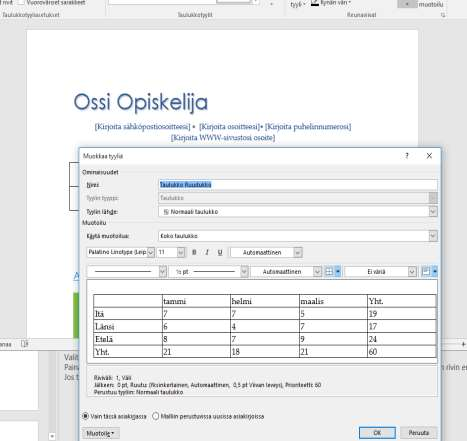Click the document scroll down arrow
Screen dimensions: 467x441
click(52, 436)
